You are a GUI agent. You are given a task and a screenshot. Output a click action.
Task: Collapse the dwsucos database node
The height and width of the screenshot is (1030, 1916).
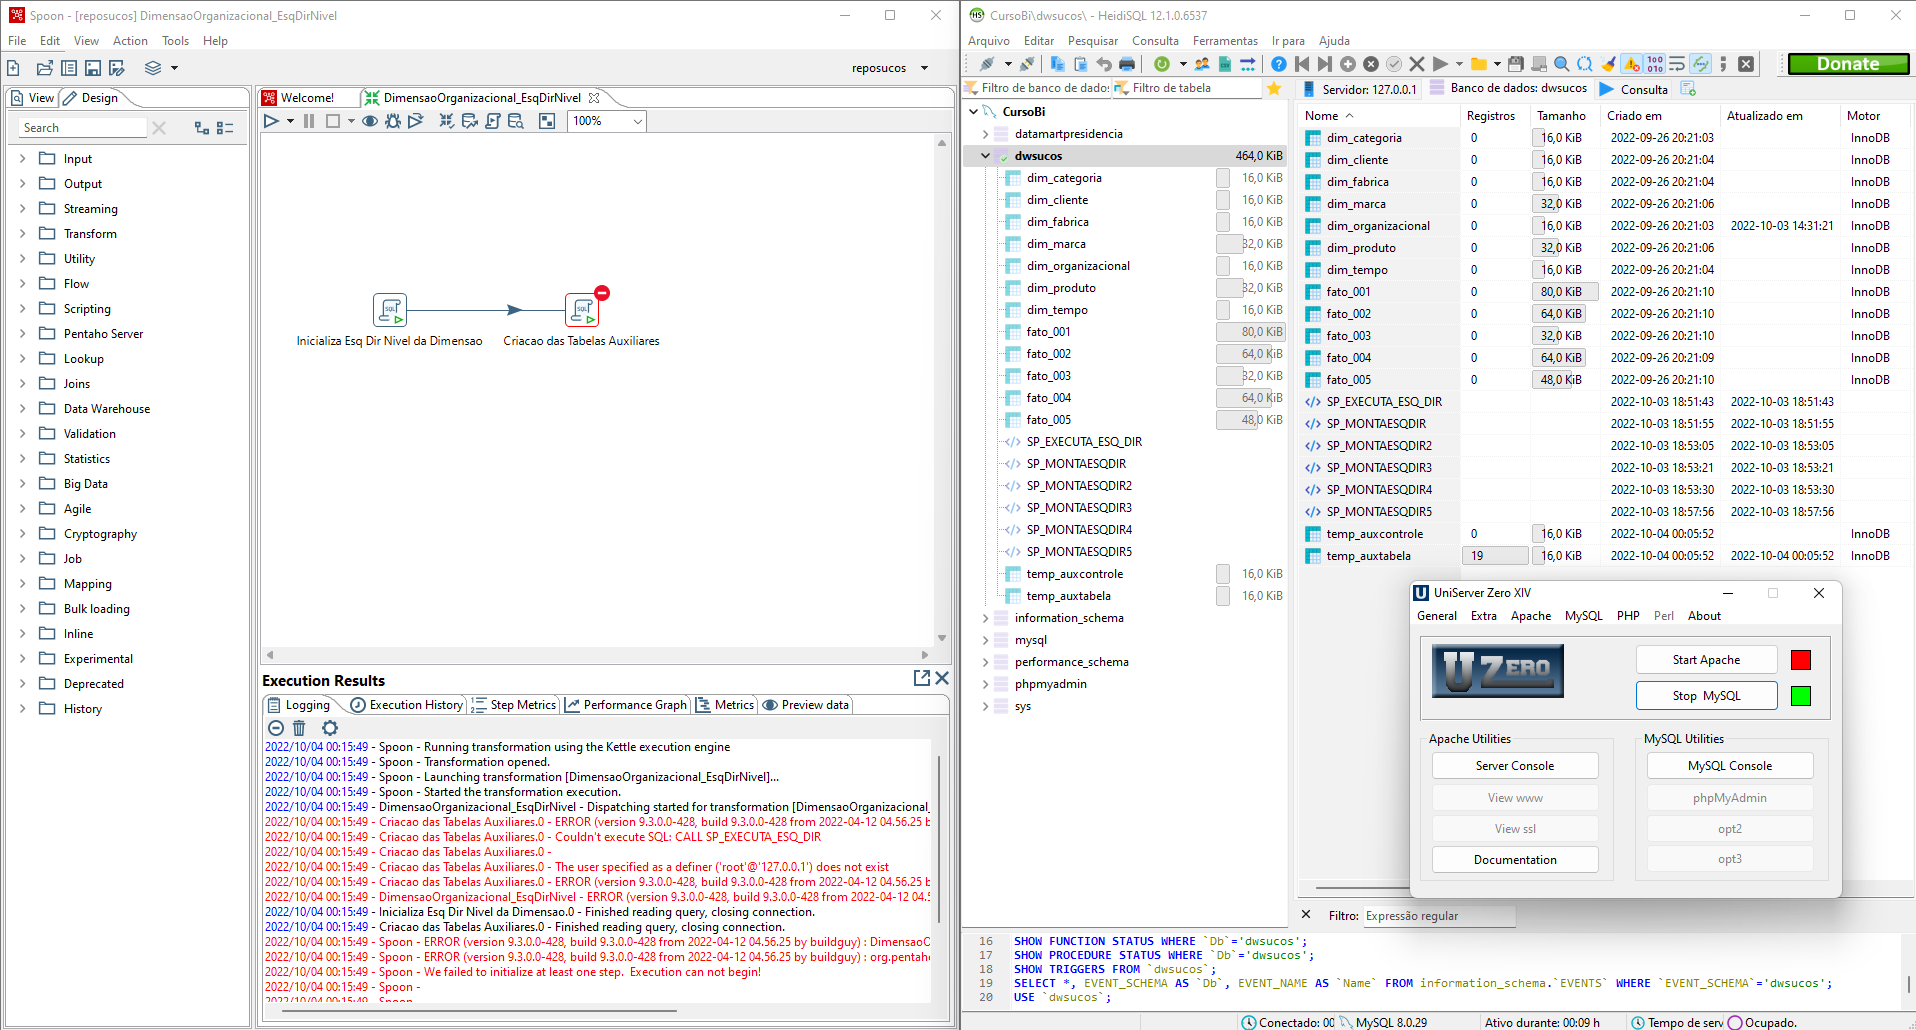(985, 156)
